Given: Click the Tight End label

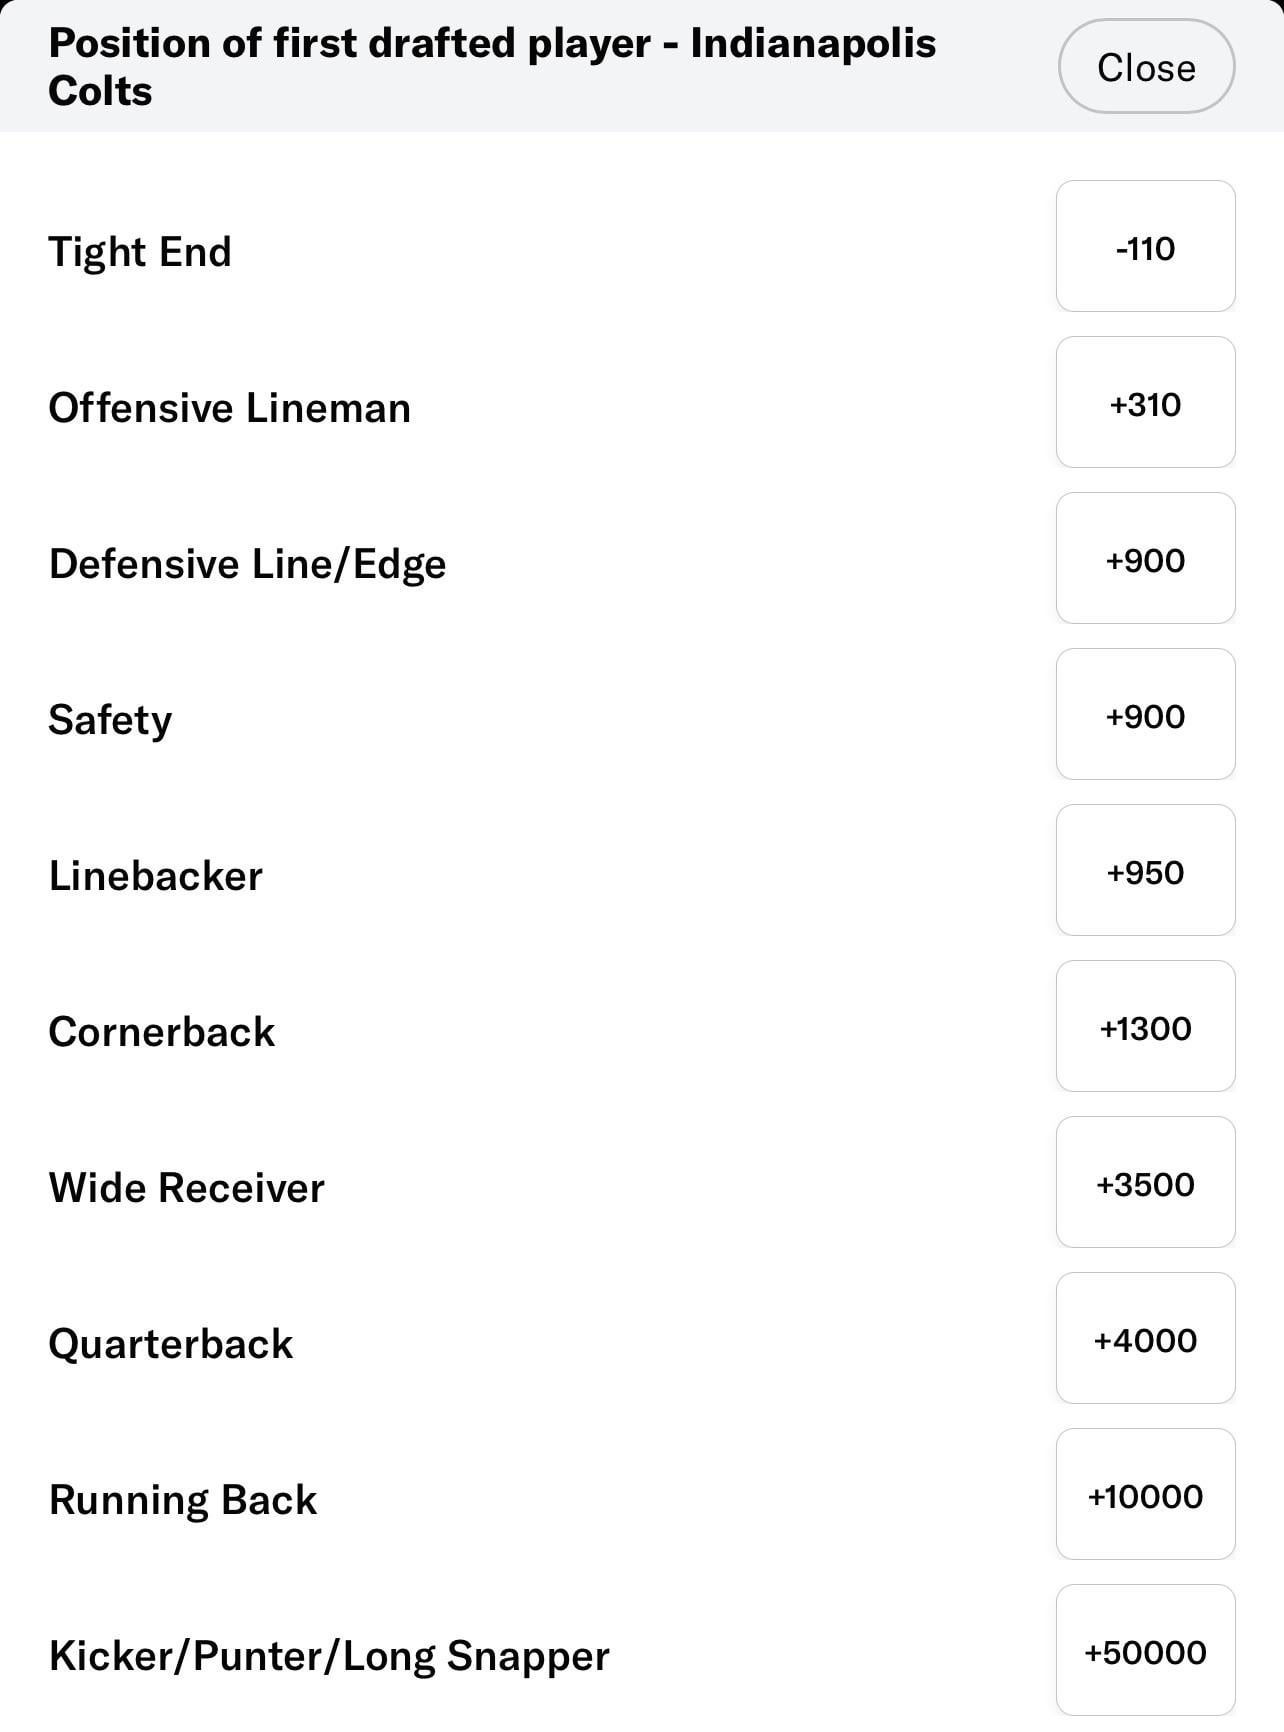Looking at the screenshot, I should point(140,251).
